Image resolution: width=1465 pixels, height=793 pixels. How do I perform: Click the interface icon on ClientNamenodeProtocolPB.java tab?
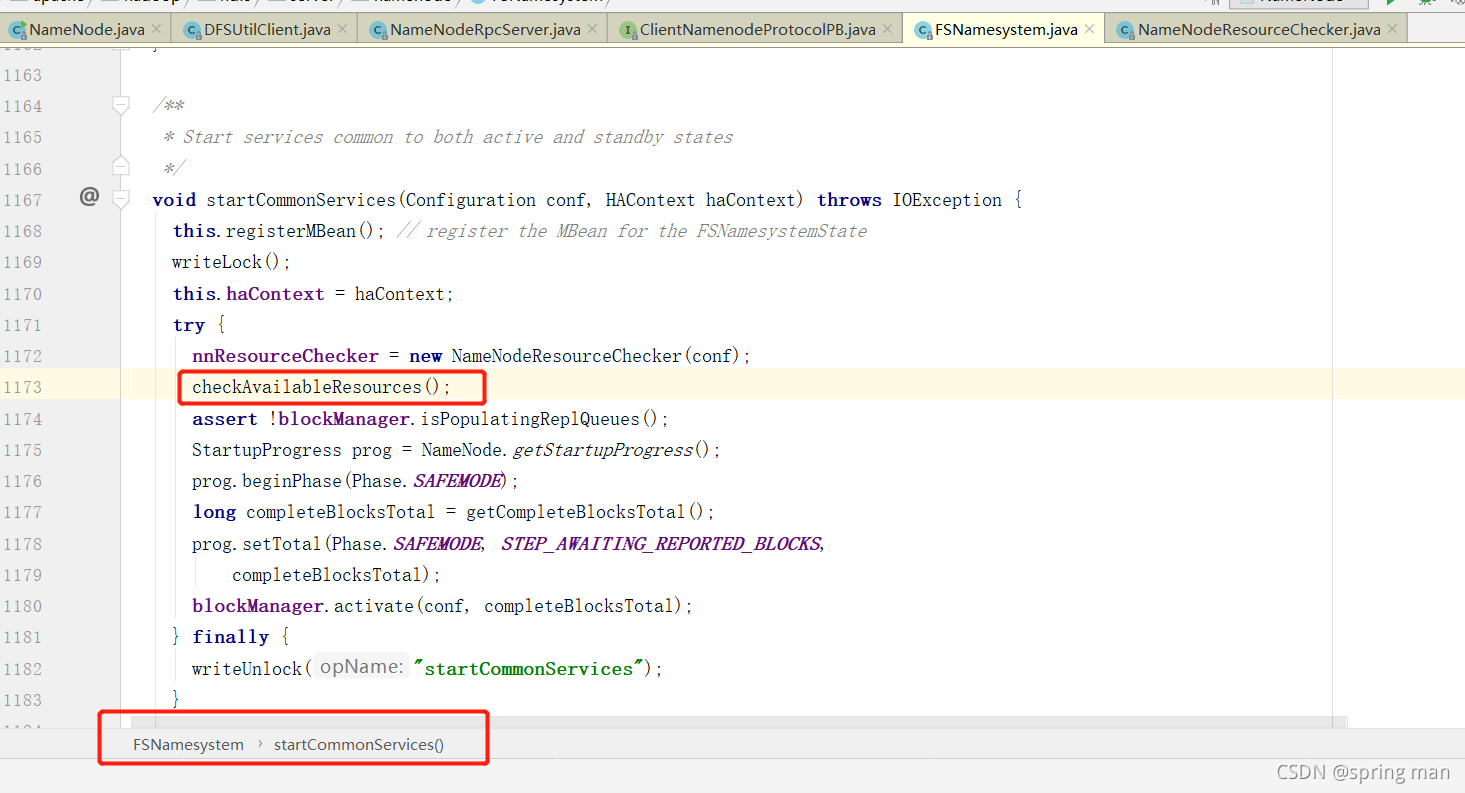coord(628,30)
